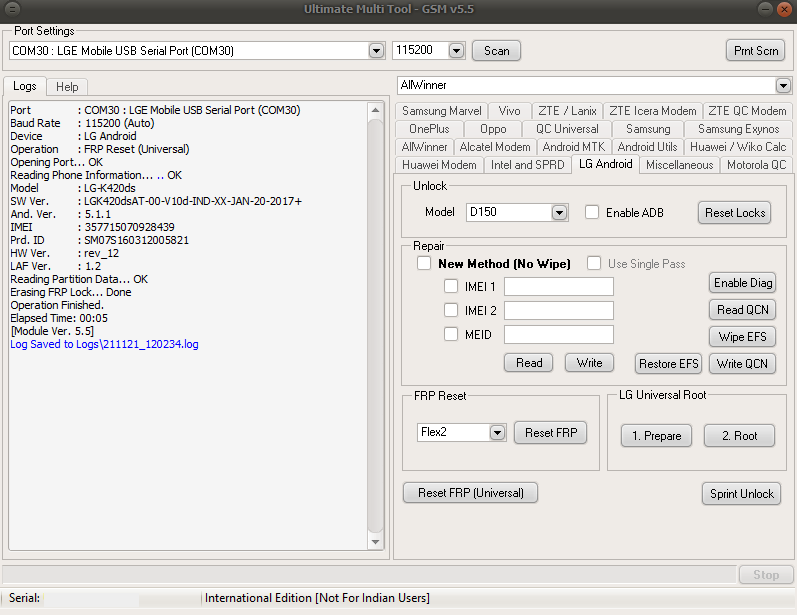
Task: Toggle the Use Single Pass checkbox
Action: click(x=594, y=263)
